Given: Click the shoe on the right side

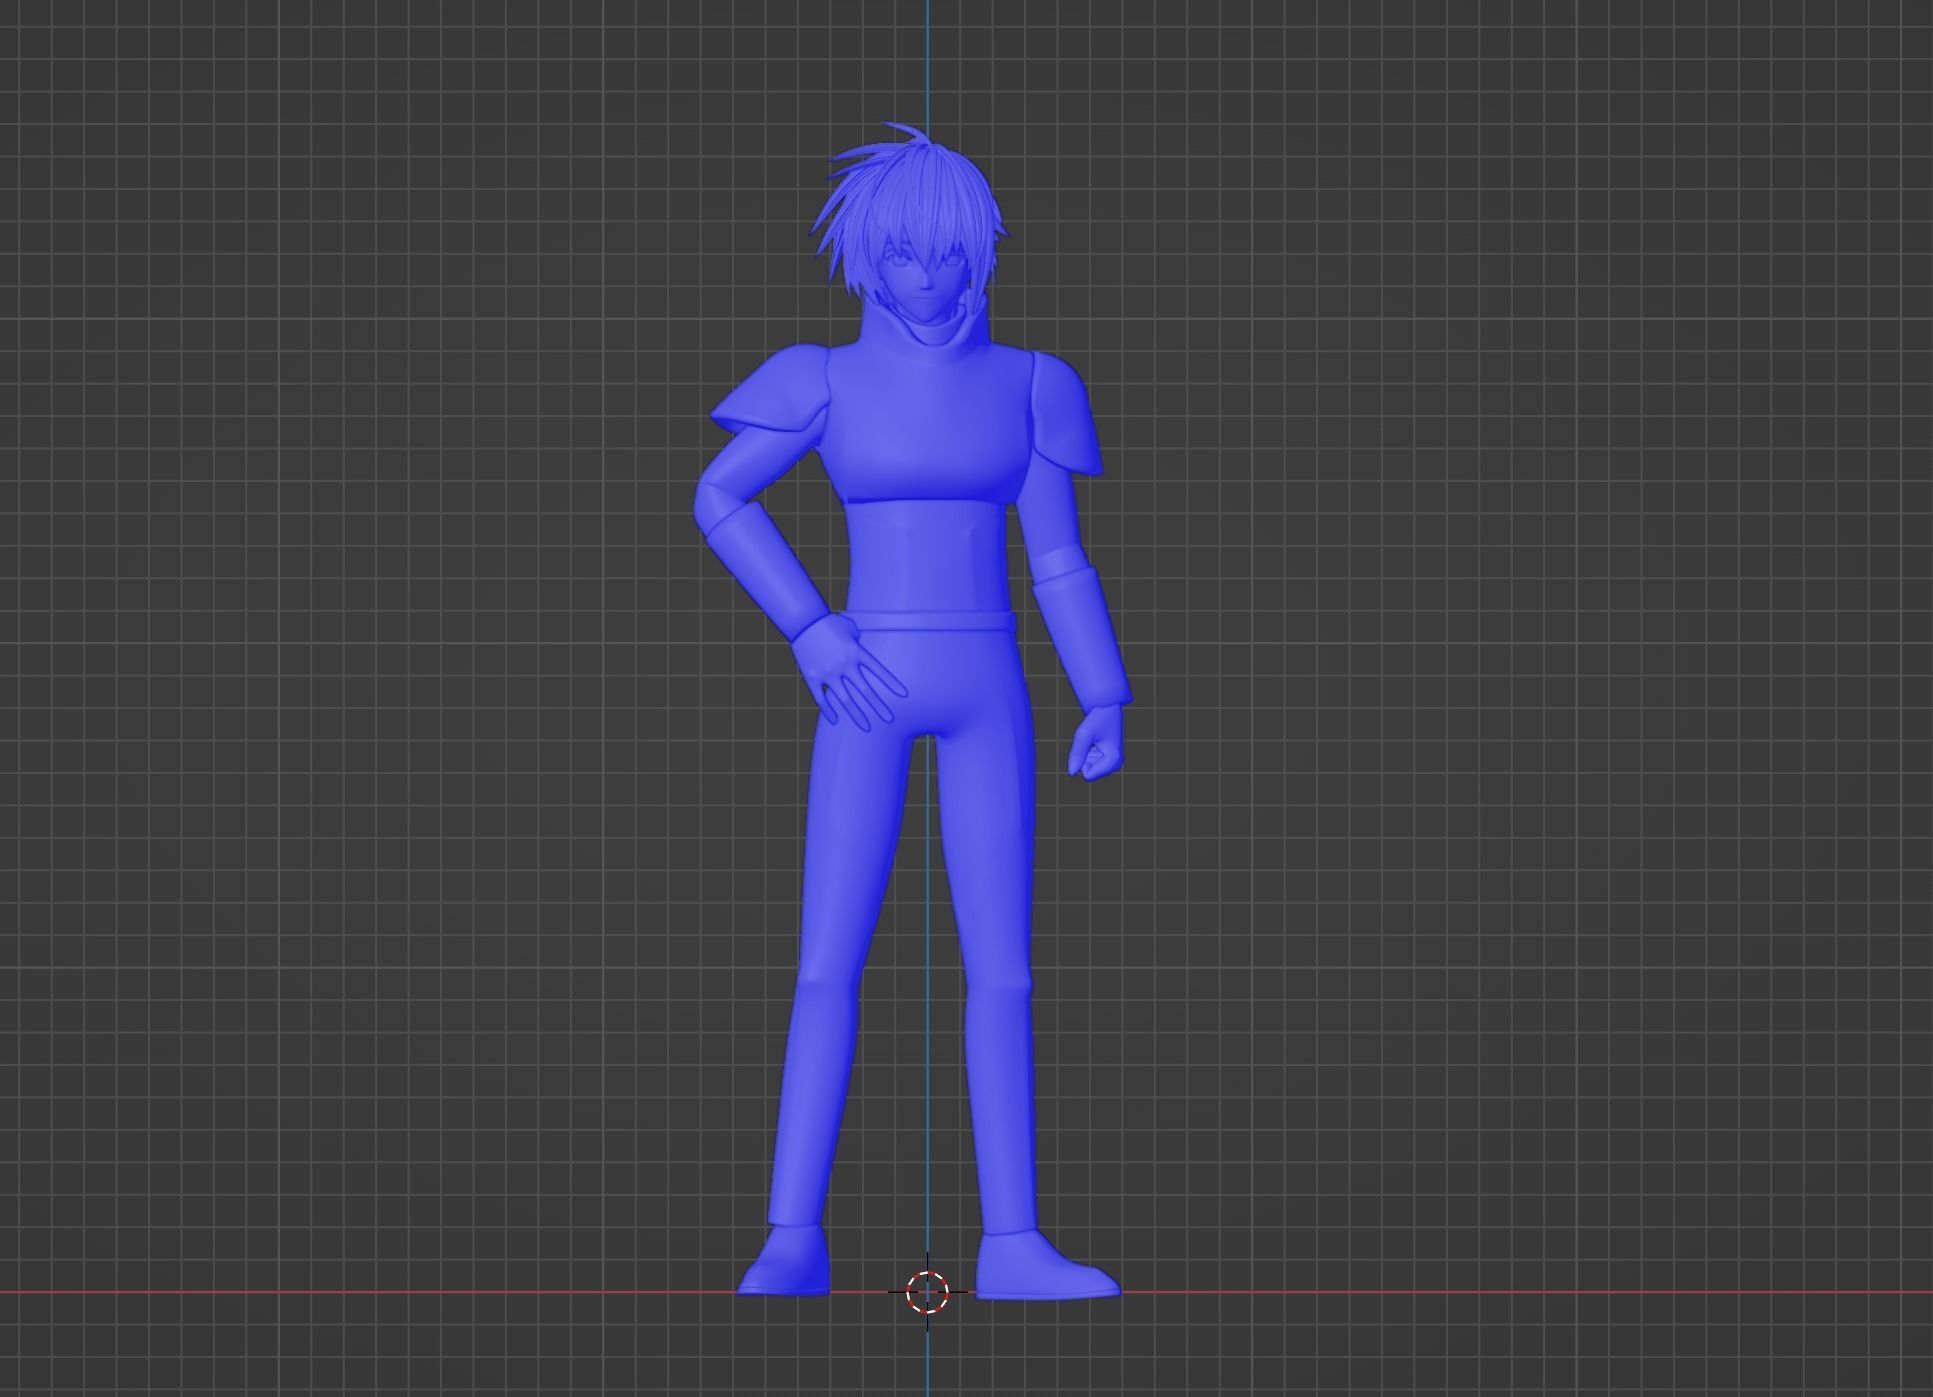Looking at the screenshot, I should (1040, 1270).
